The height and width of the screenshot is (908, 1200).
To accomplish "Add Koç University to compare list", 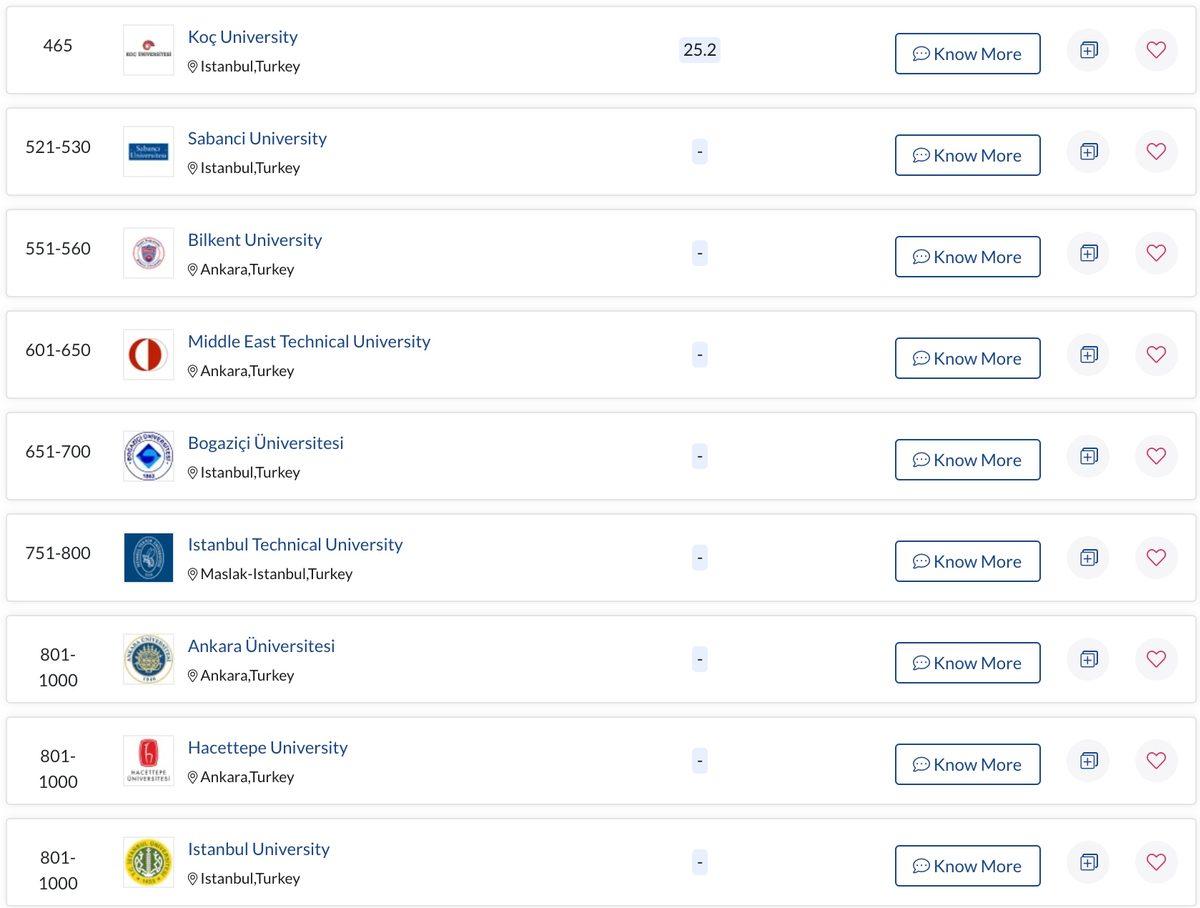I will pos(1088,50).
